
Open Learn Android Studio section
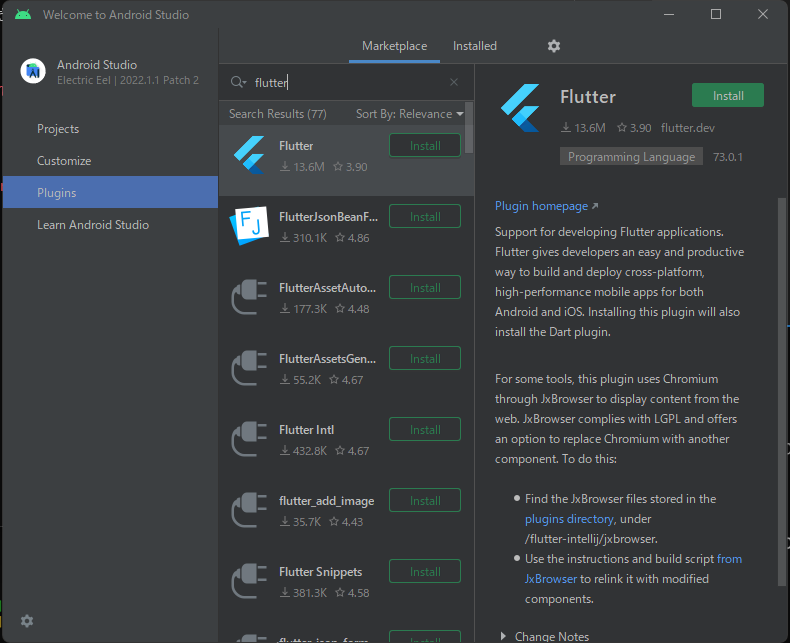(93, 225)
